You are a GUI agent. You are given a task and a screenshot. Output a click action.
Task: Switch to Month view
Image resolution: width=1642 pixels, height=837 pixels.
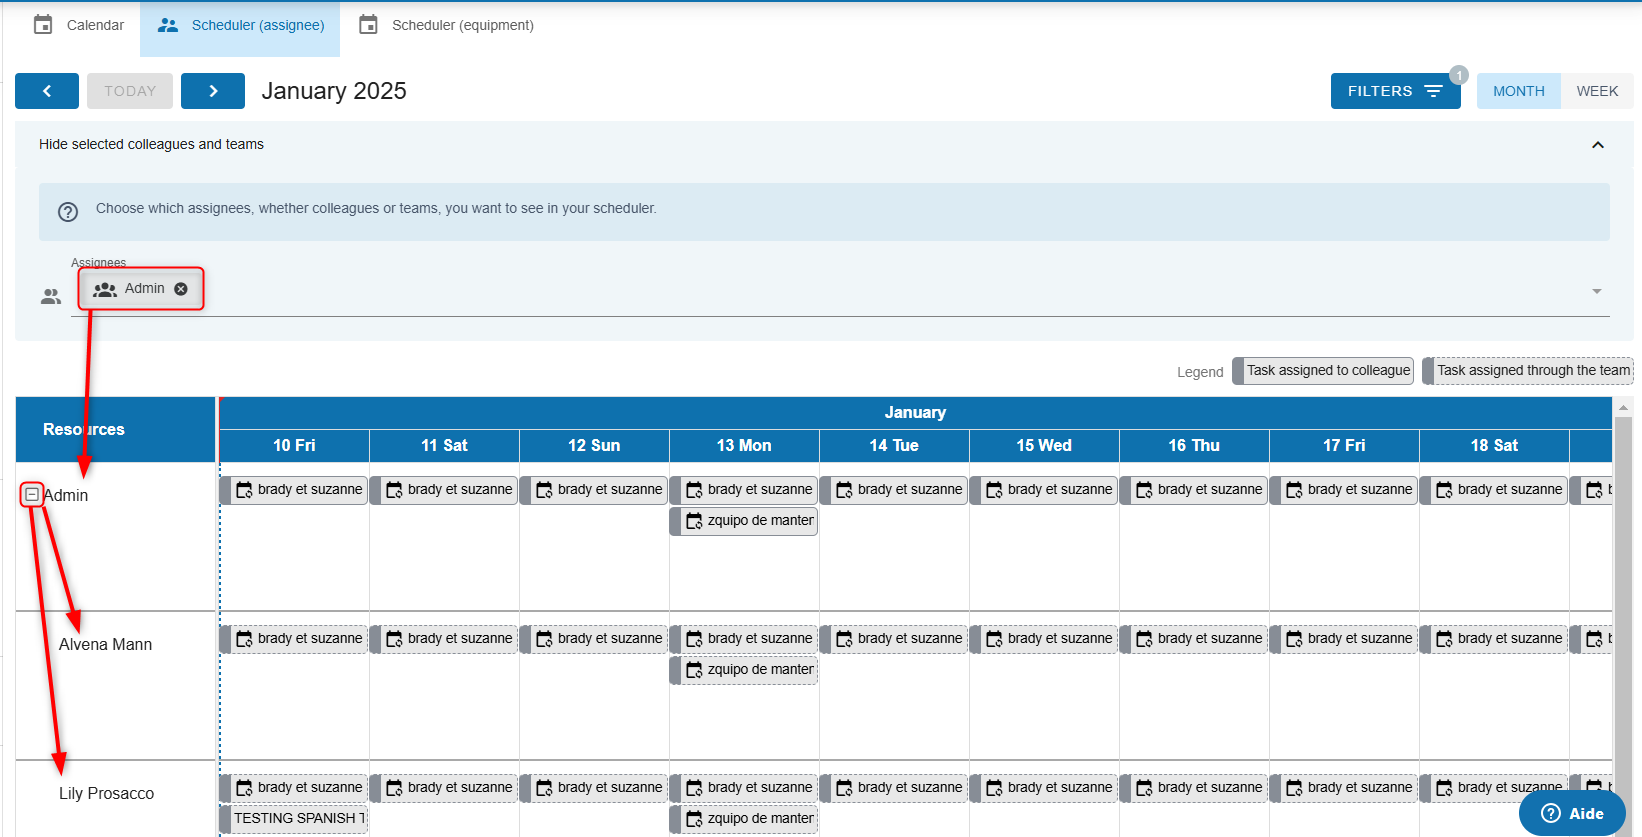click(1518, 91)
